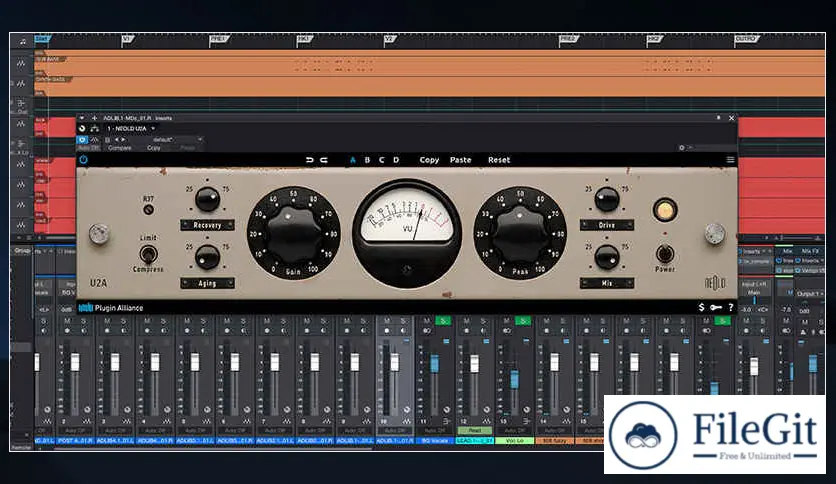Pin the plugin window
The width and height of the screenshot is (836, 484).
[x=718, y=118]
